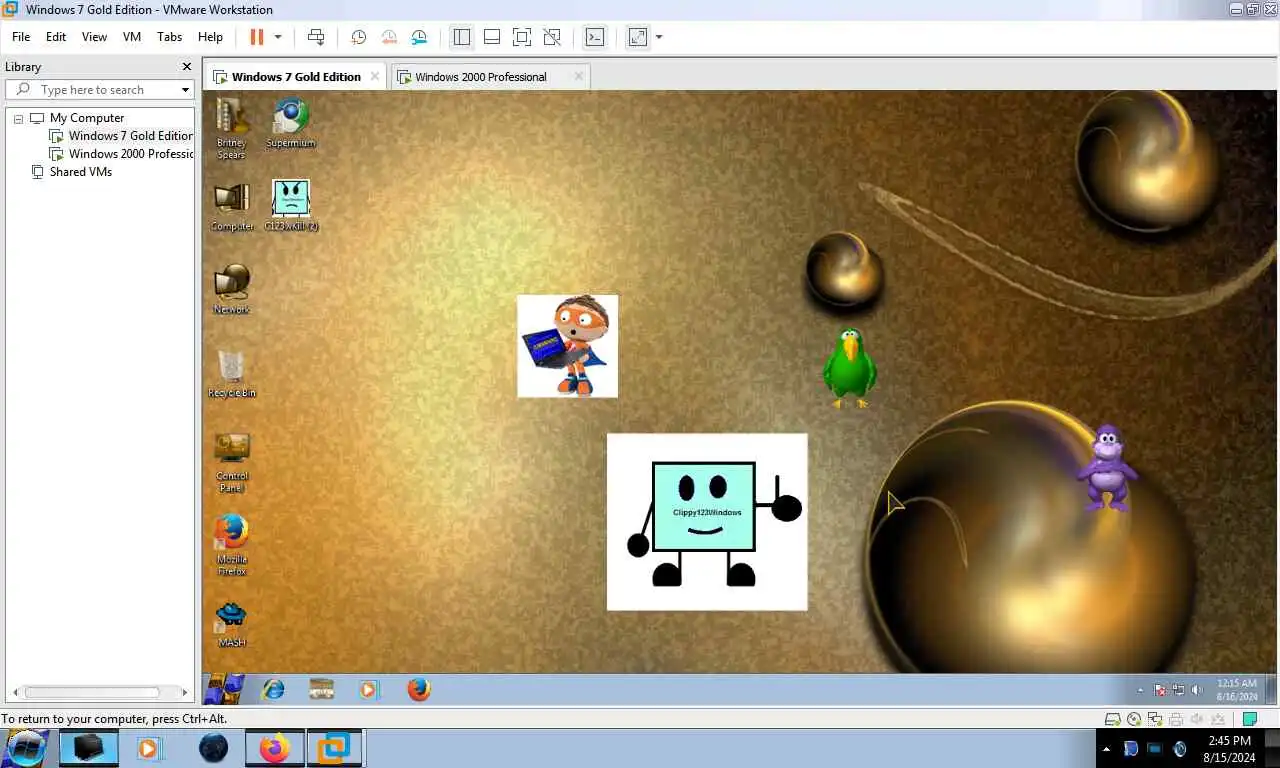Close the Windows 2000 Professional tab

[x=578, y=76]
